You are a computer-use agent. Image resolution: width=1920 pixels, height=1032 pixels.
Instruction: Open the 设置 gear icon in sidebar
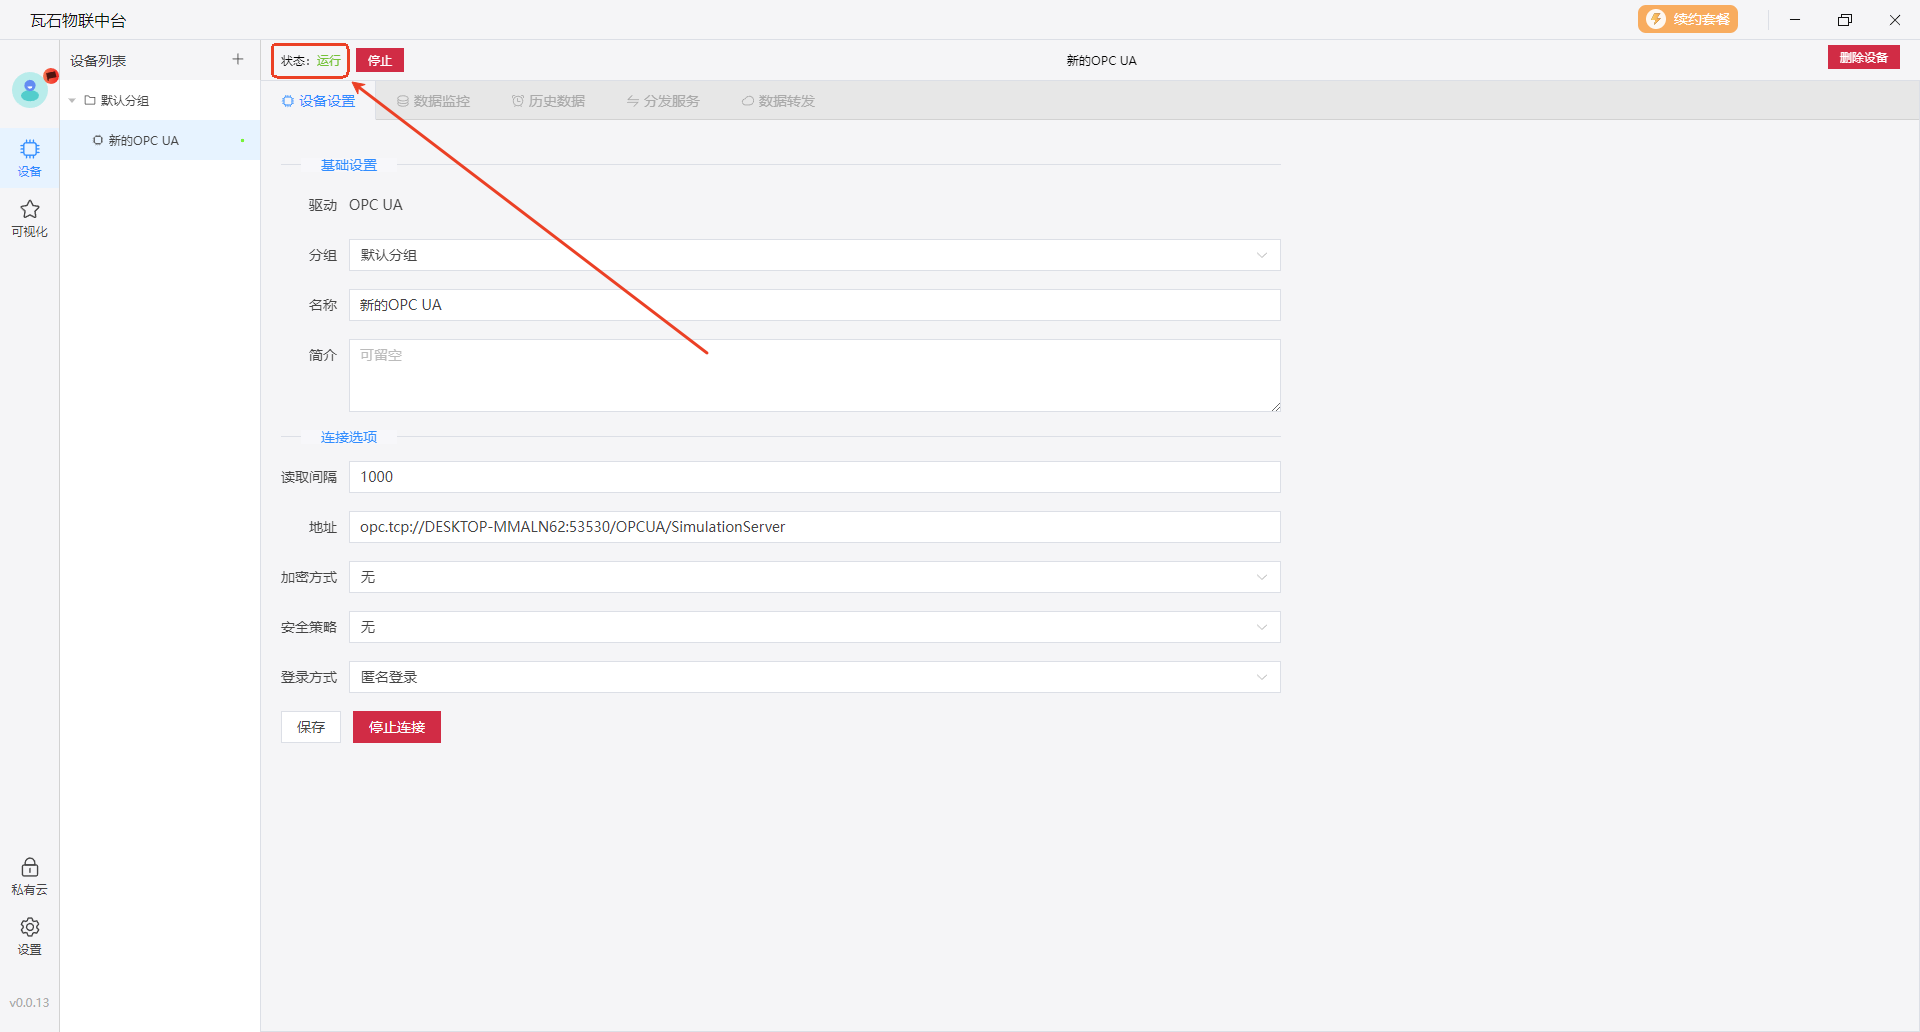(30, 935)
